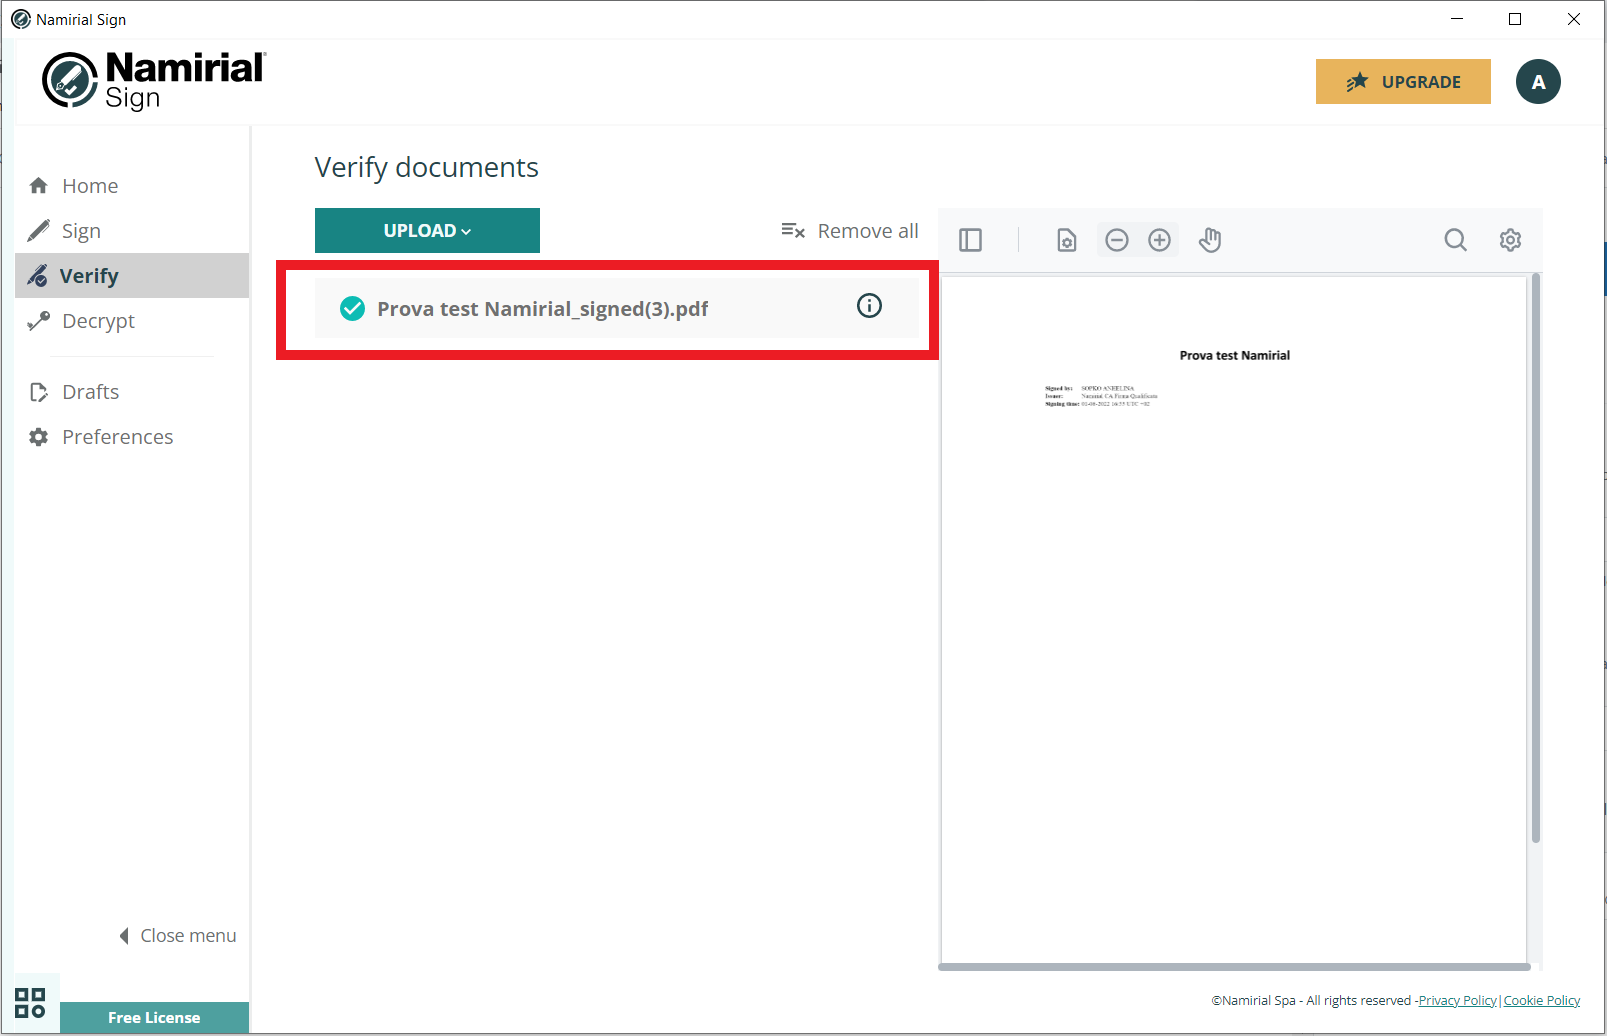The height and width of the screenshot is (1036, 1607).
Task: Click the PDF page preview
Action: click(x=1234, y=620)
